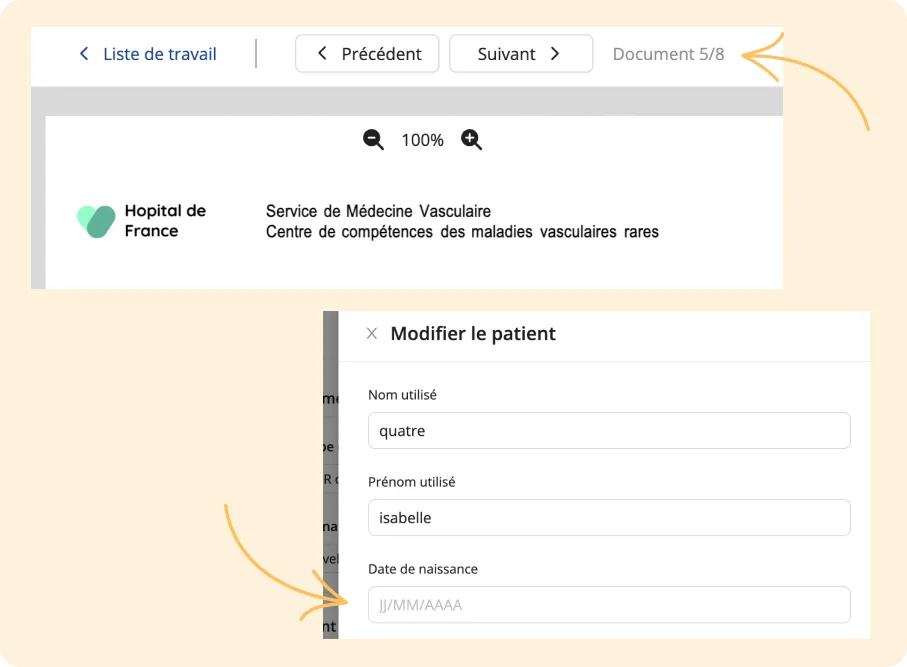The width and height of the screenshot is (907, 667).
Task: Click the Hopital de France name text
Action: (165, 220)
